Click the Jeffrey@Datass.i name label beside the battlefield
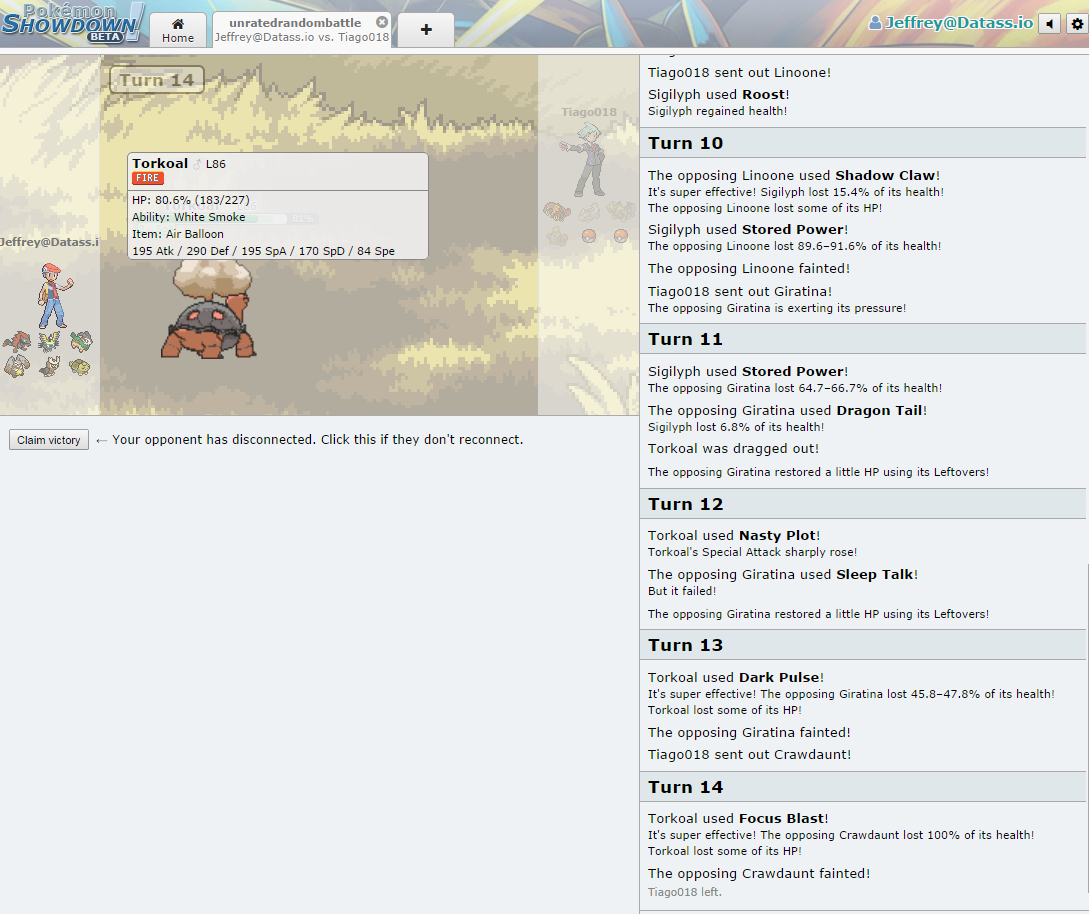 coord(49,242)
